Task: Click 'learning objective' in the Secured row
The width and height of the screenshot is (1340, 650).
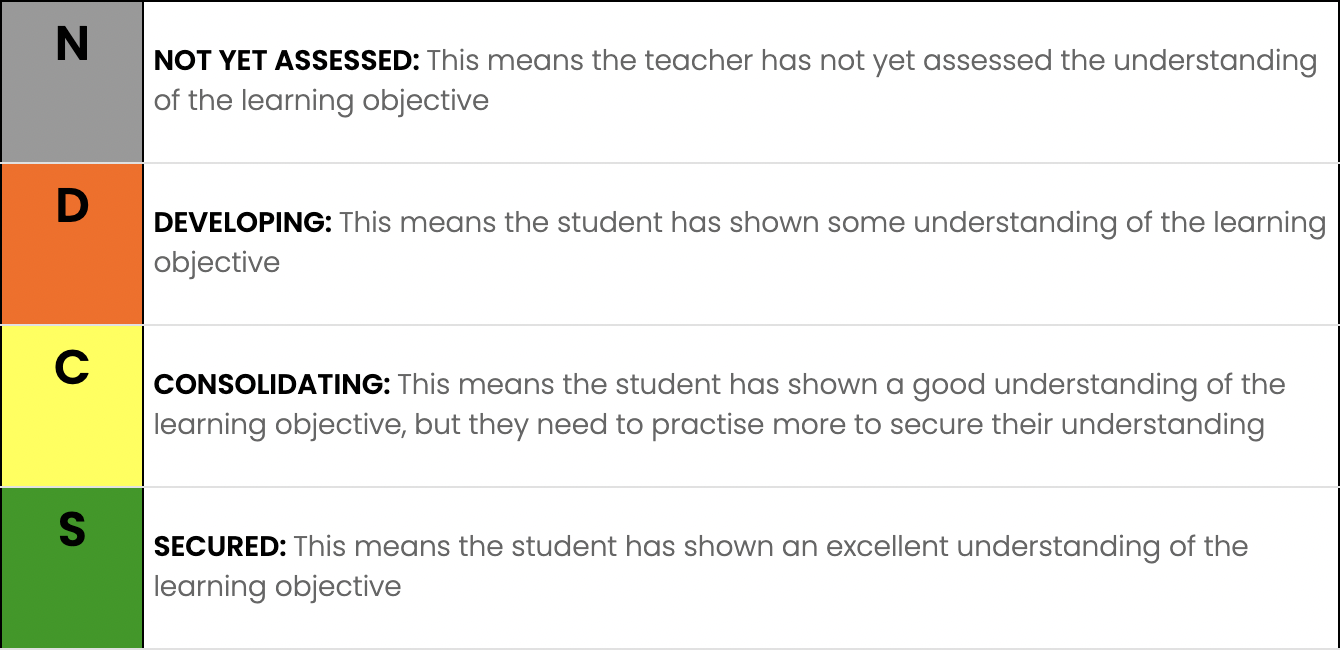Action: 277,587
